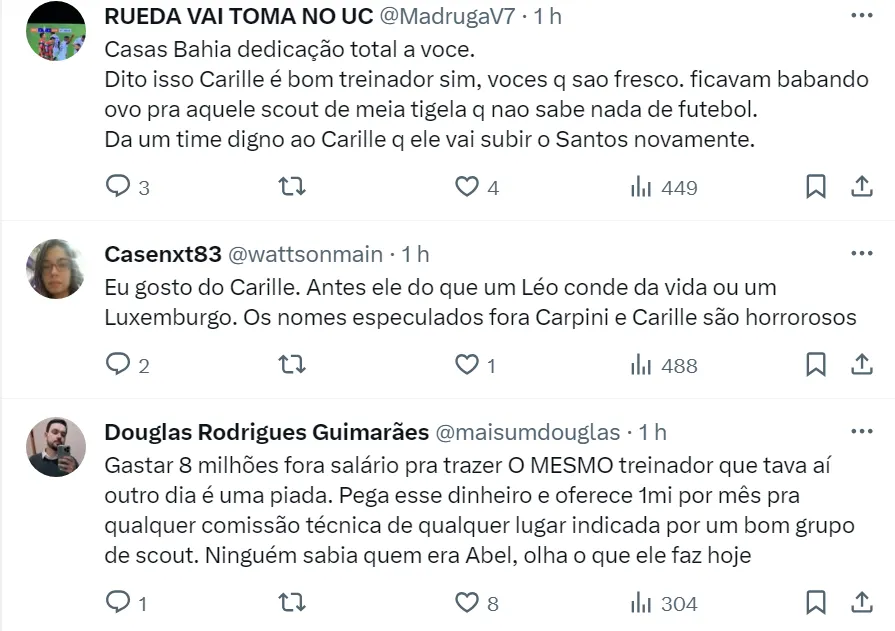Screen dimensions: 895x631
Task: Repost Casenxt83's tweet about Carille
Action: tap(291, 365)
